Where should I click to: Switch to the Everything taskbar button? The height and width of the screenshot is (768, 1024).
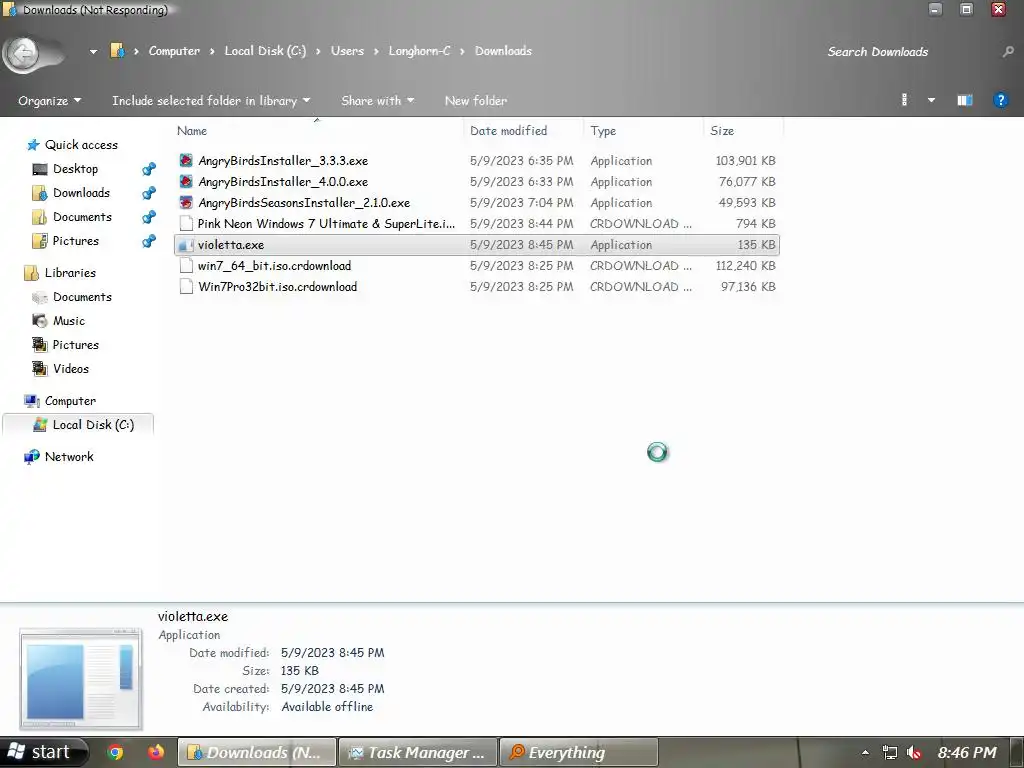tap(579, 752)
